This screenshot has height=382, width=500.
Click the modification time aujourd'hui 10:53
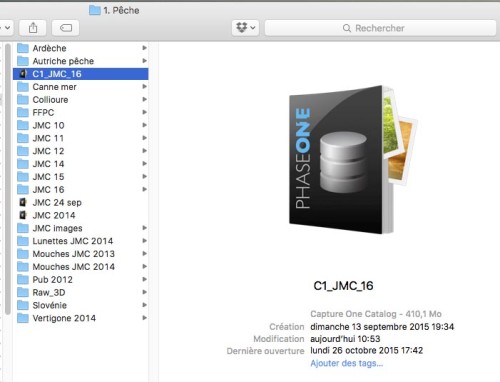coord(345,339)
